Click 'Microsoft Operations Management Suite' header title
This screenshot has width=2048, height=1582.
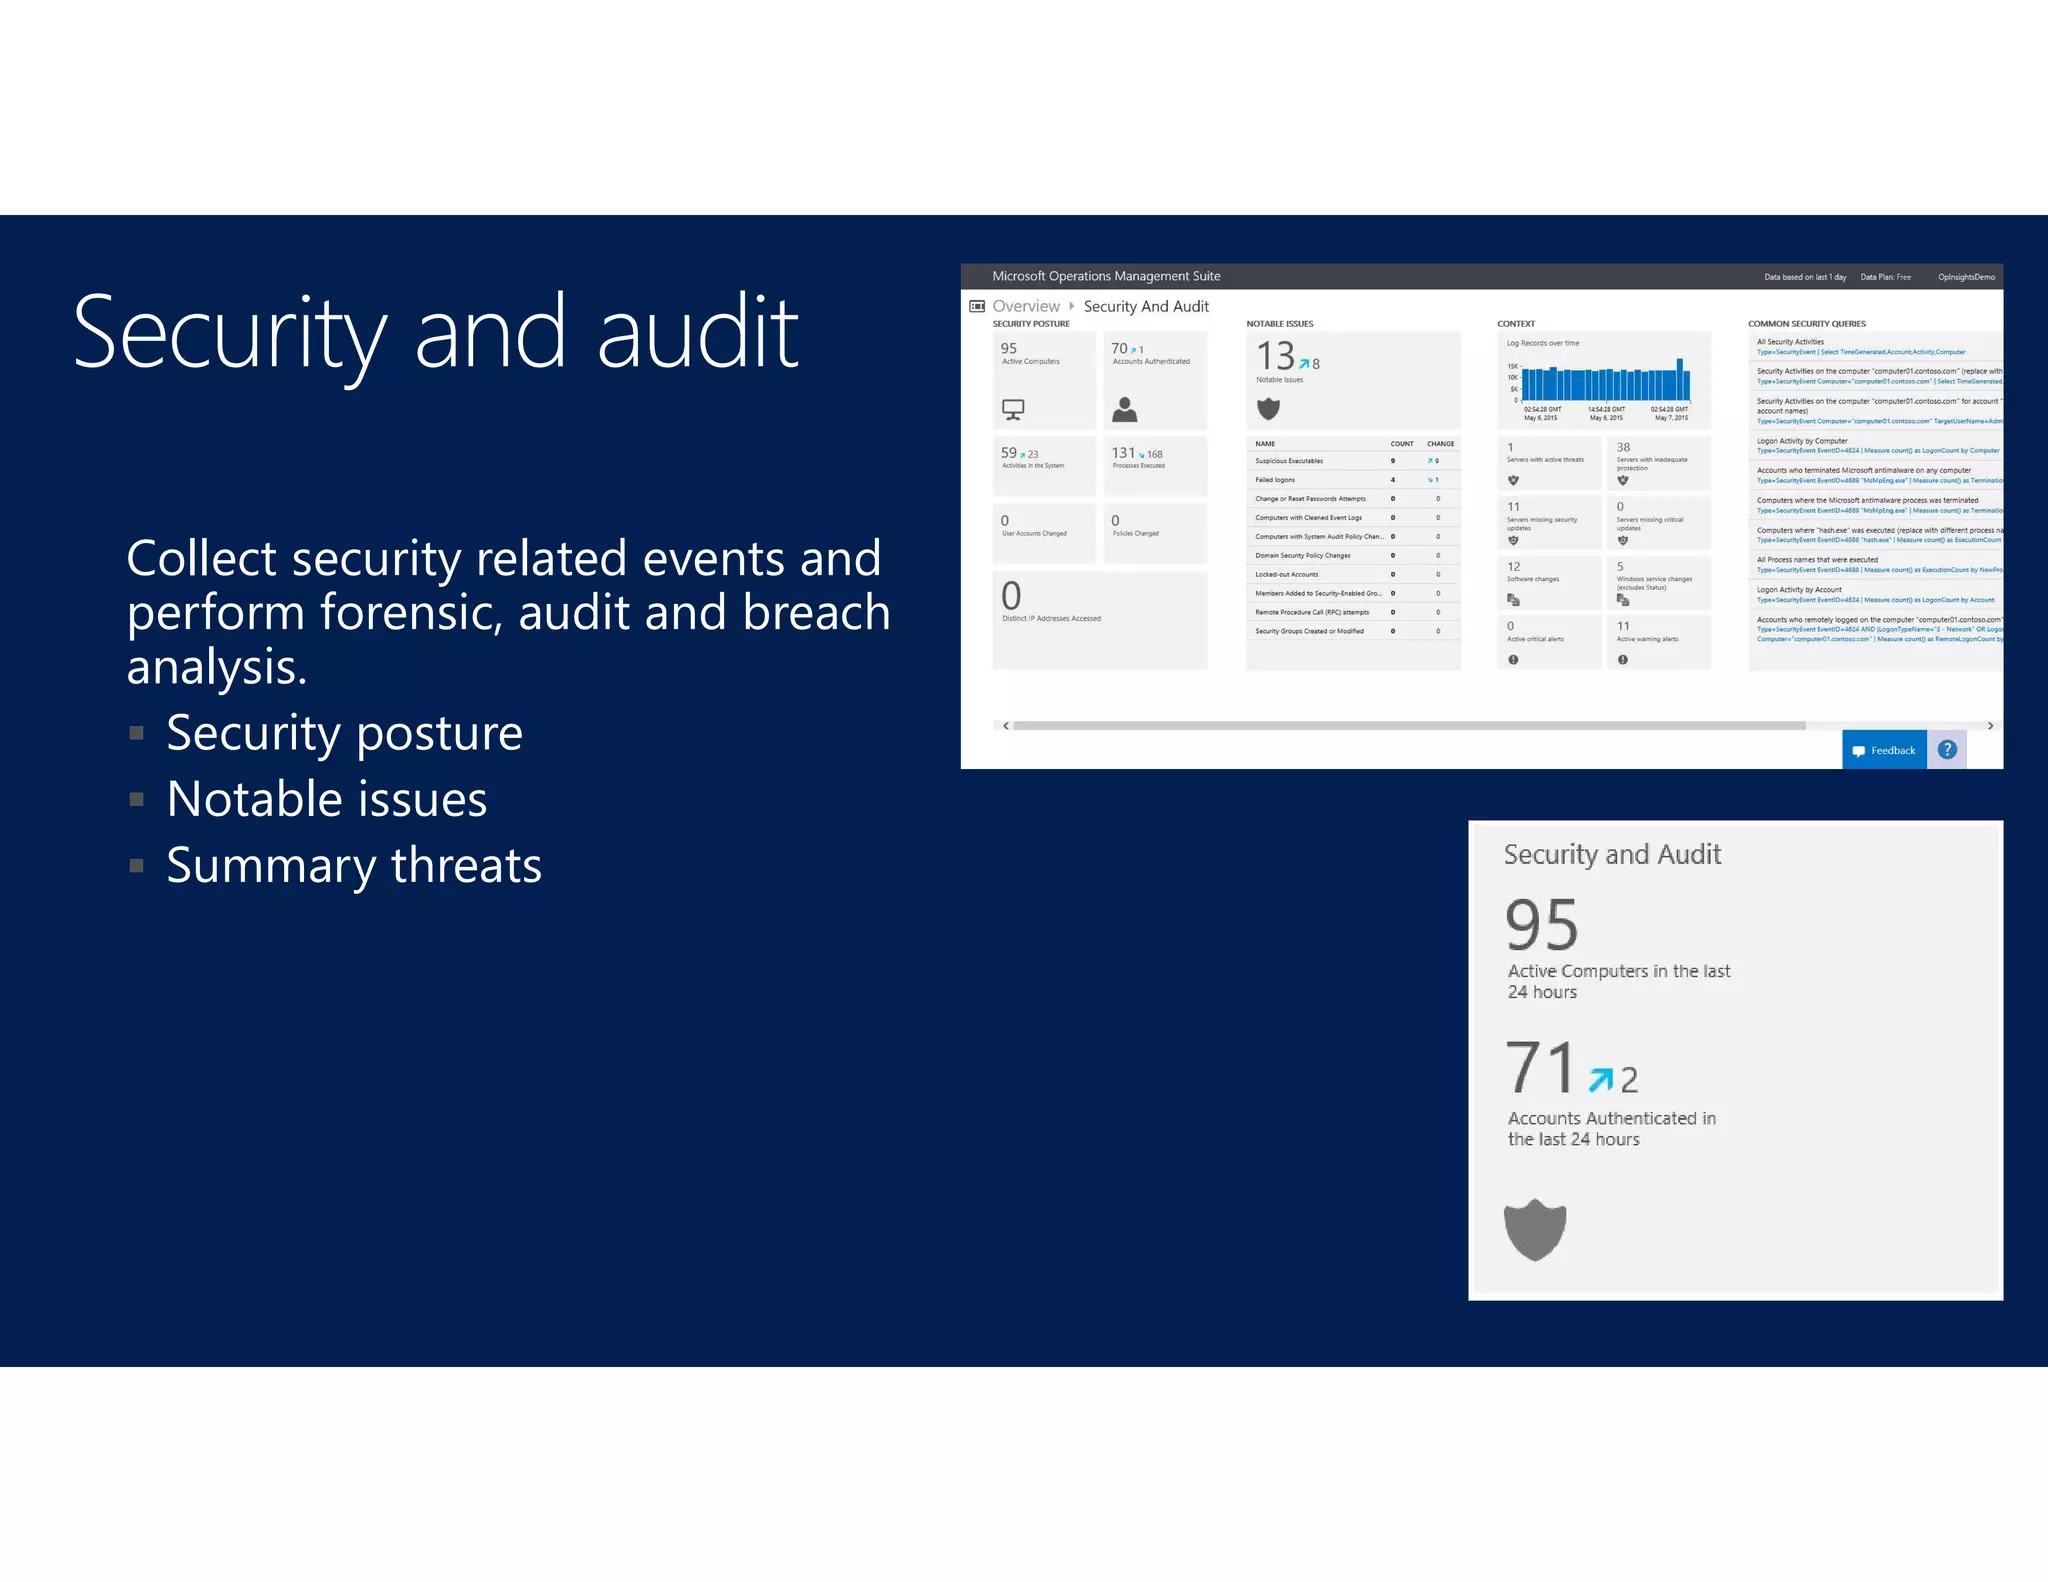coord(1106,276)
